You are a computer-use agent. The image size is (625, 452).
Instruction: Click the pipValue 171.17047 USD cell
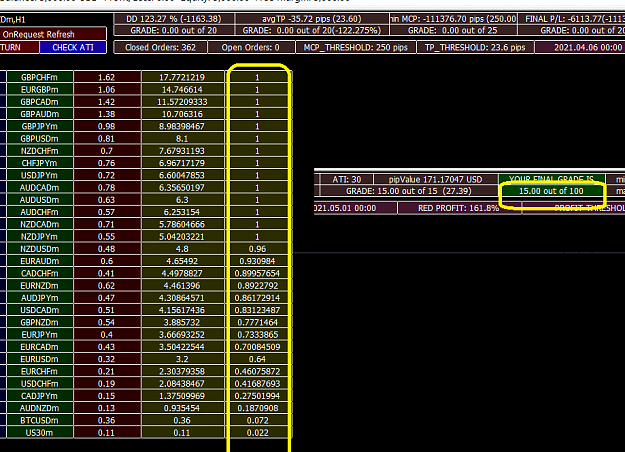coord(436,179)
